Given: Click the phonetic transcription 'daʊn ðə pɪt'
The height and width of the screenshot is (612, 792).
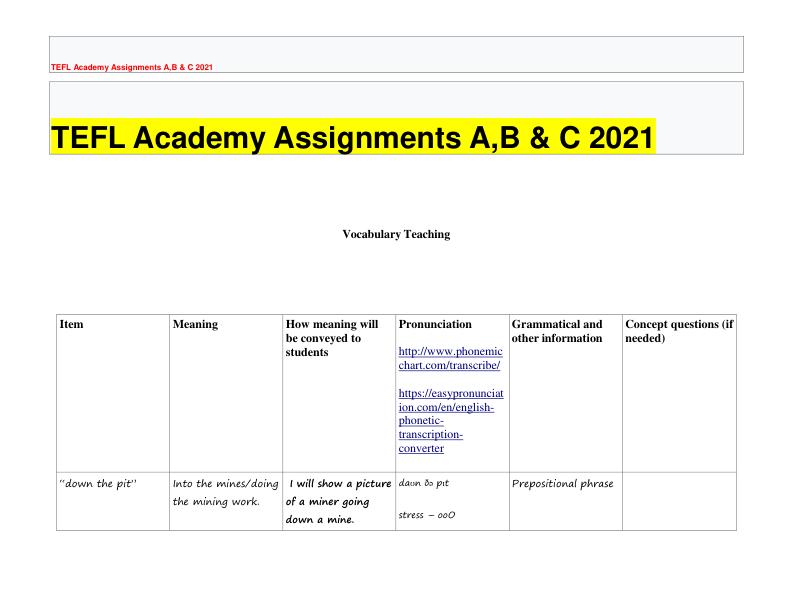Looking at the screenshot, I should coord(424,483).
